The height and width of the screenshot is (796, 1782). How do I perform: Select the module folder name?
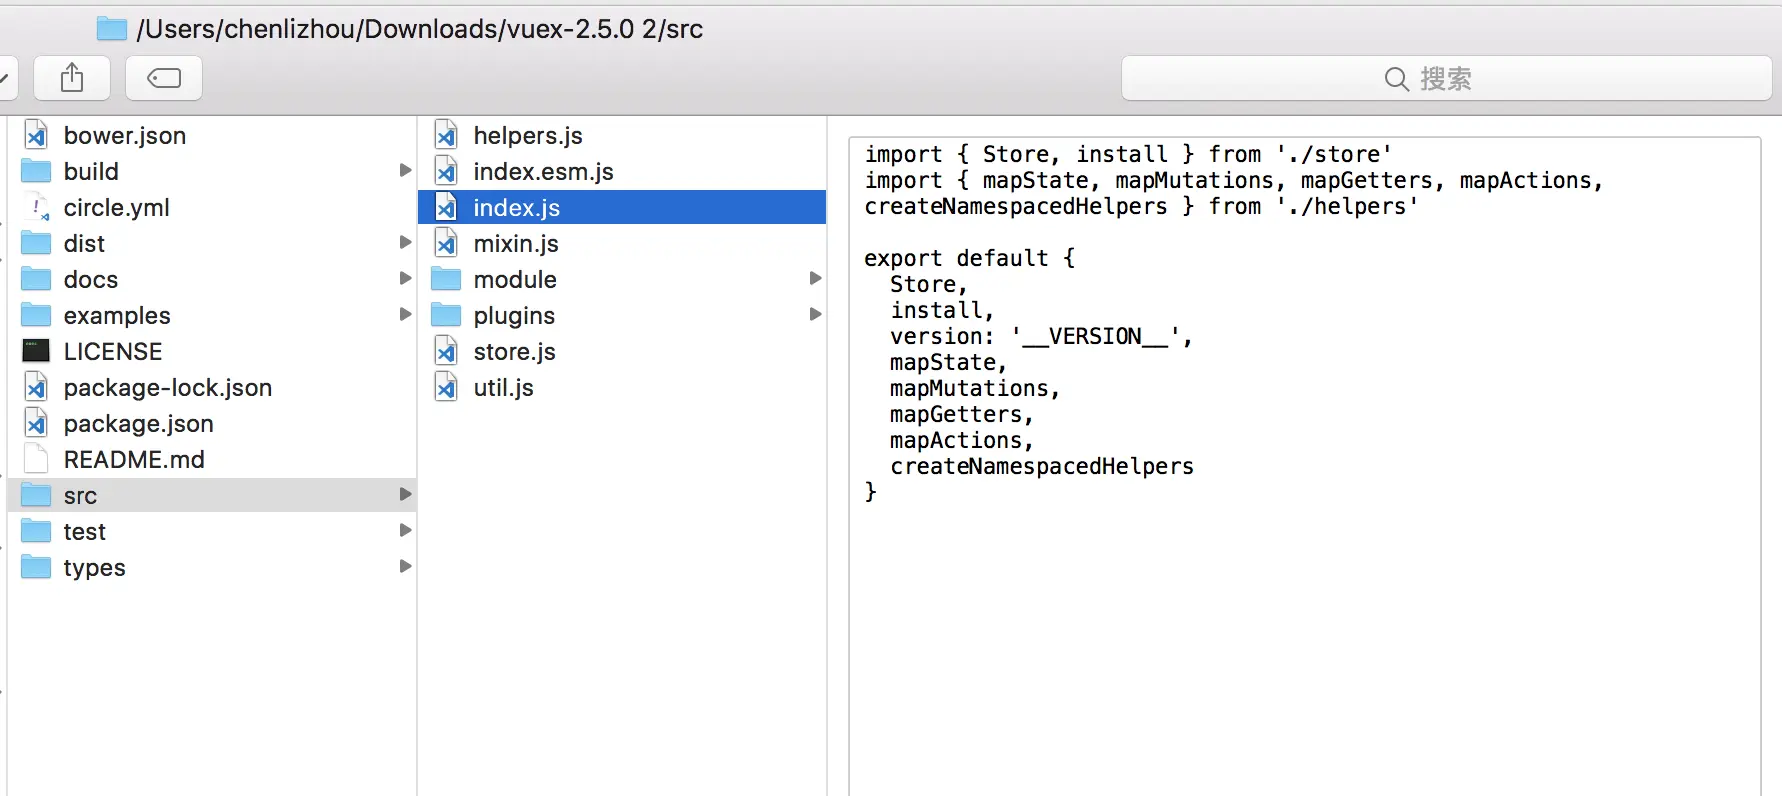[x=515, y=279]
